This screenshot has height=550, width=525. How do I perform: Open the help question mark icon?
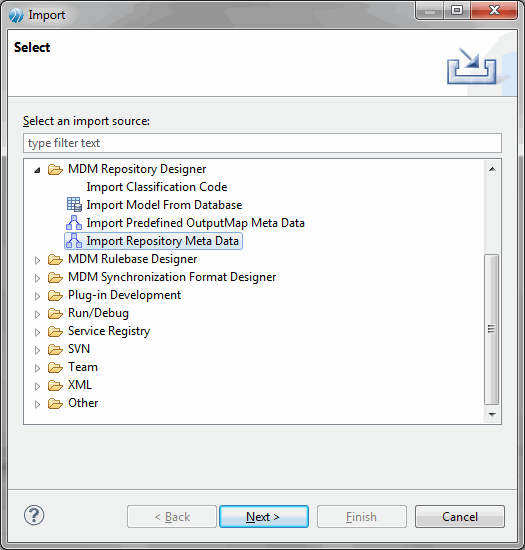(34, 516)
